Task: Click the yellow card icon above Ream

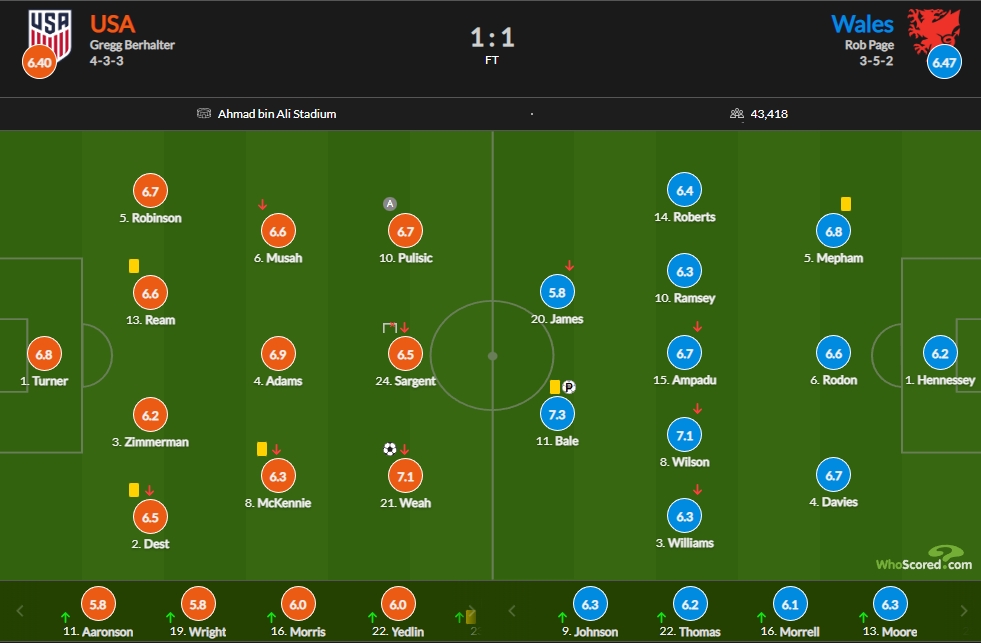Action: coord(134,266)
